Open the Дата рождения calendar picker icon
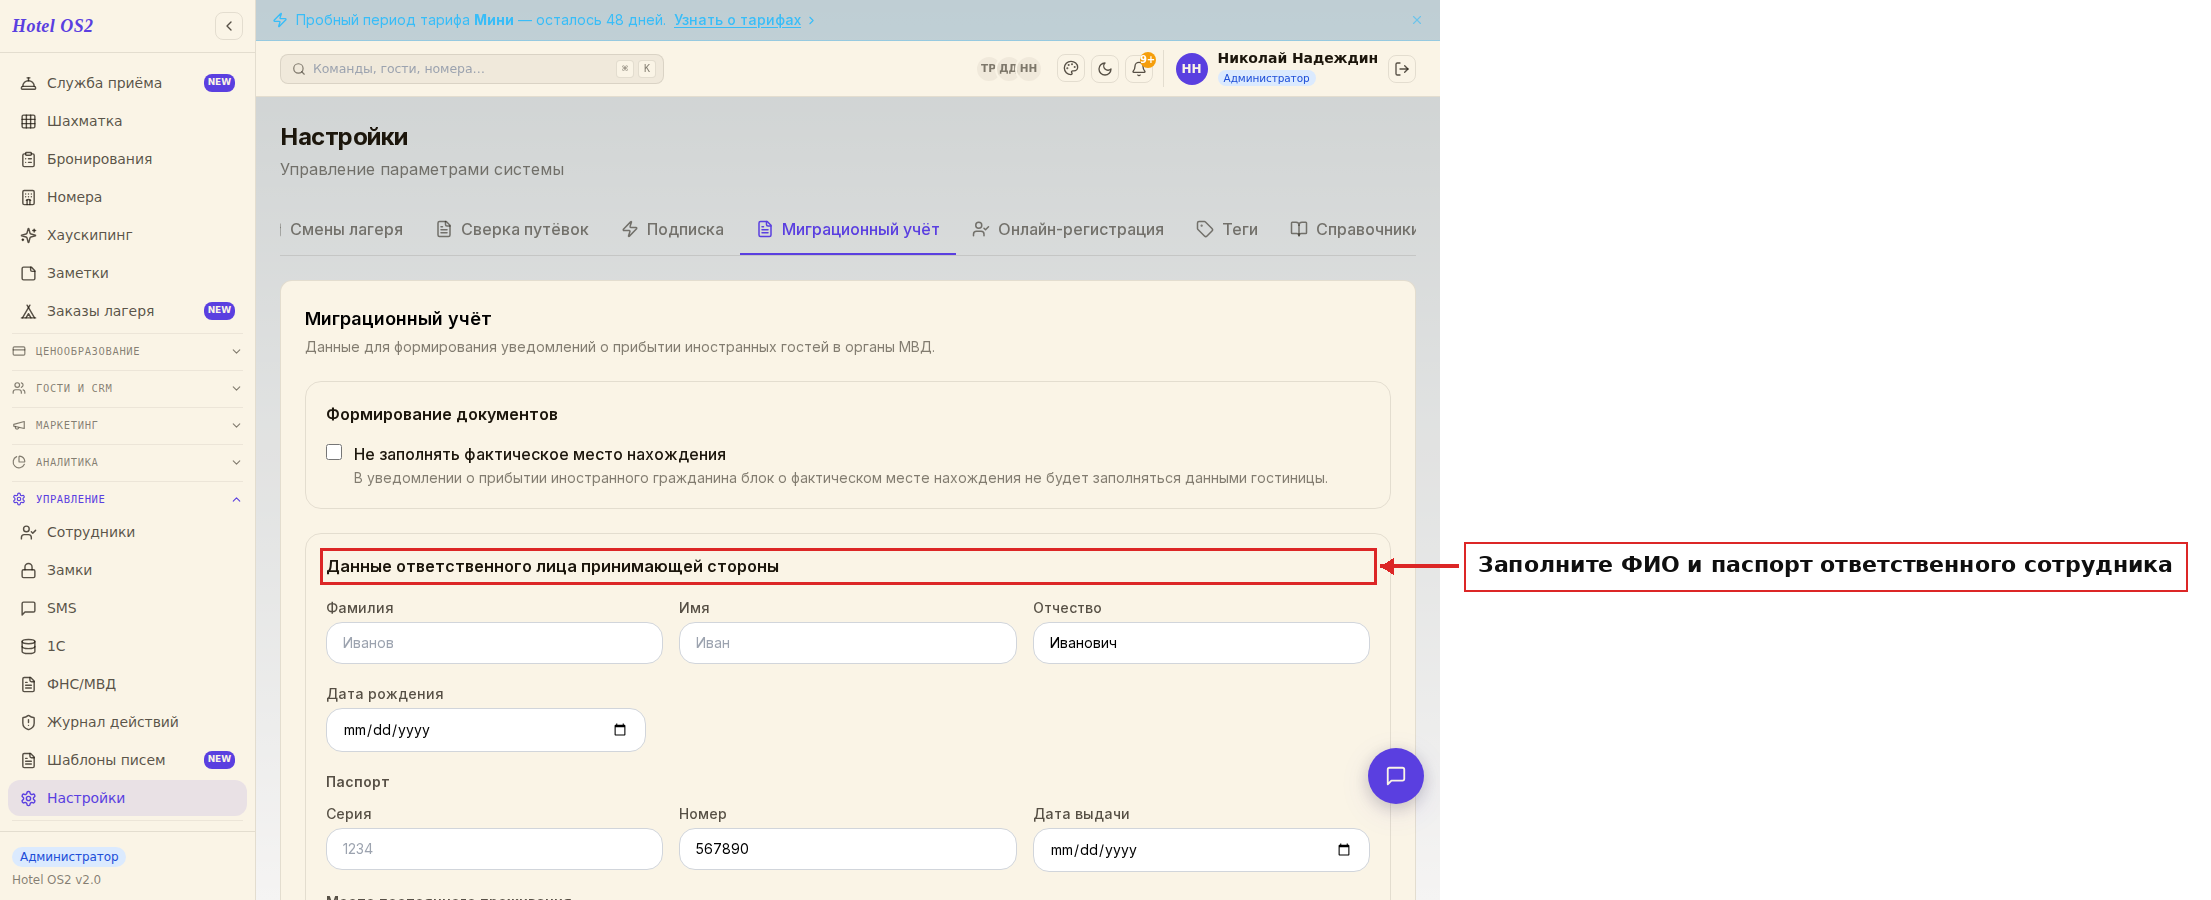 620,730
